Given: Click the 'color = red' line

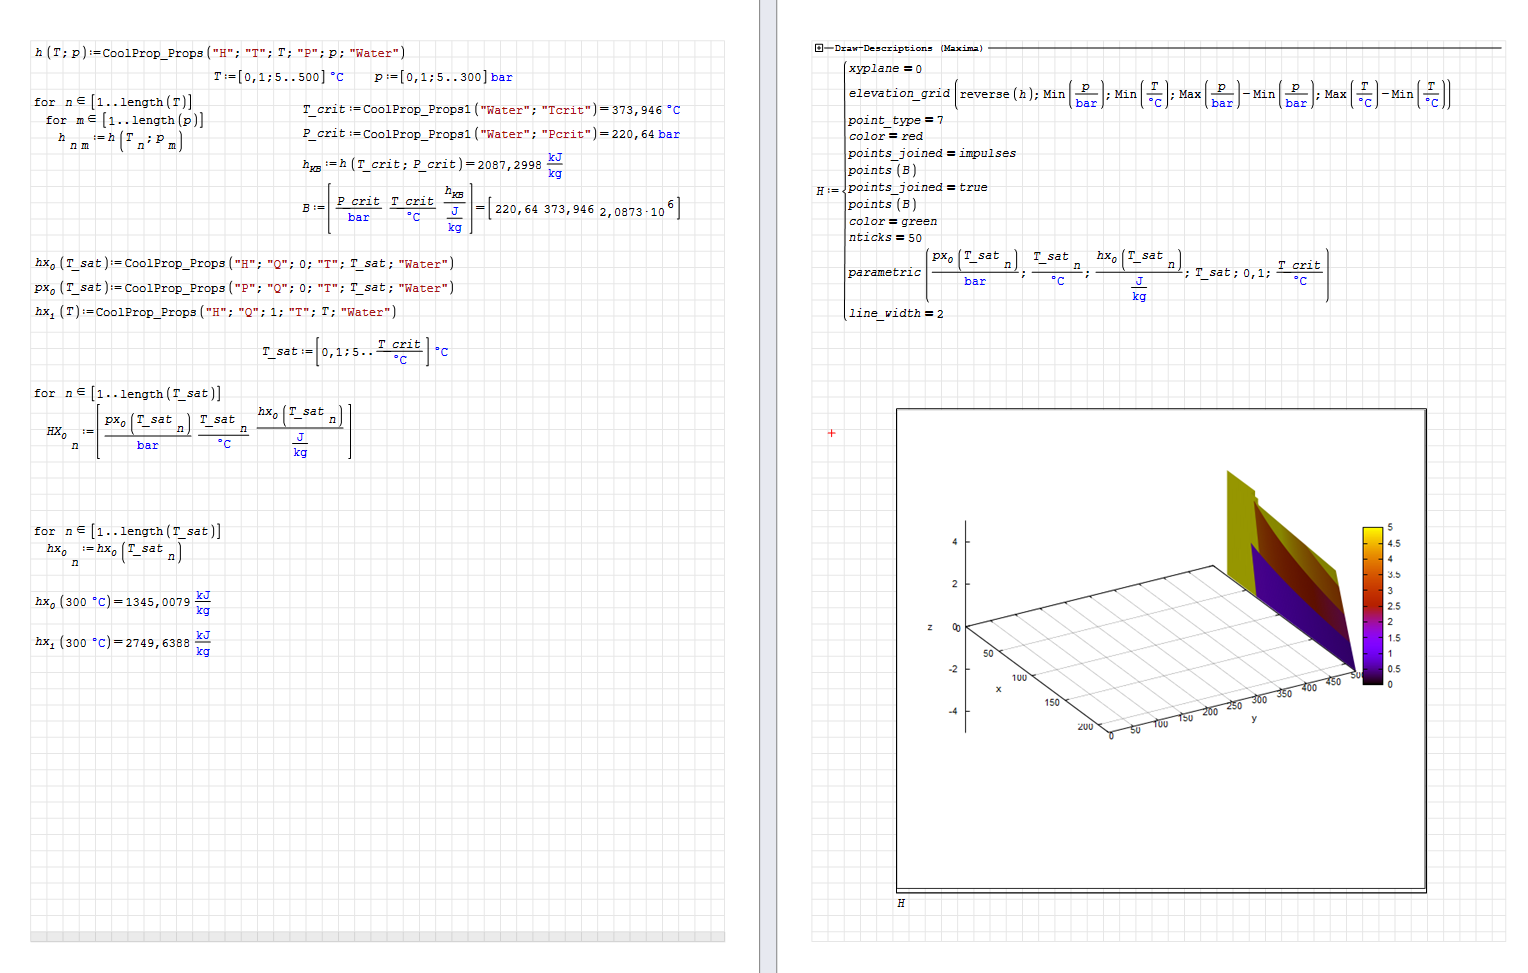Looking at the screenshot, I should point(885,137).
